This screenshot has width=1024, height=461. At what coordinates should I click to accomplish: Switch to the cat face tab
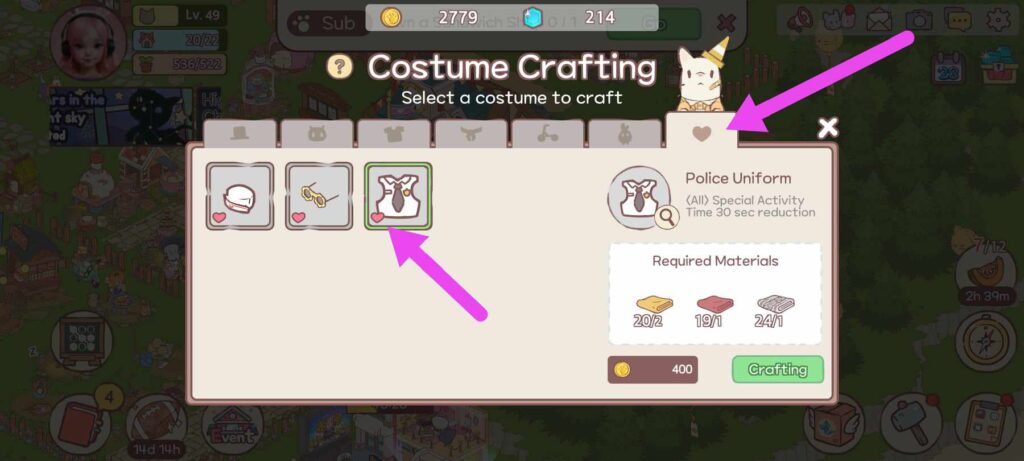pos(317,134)
